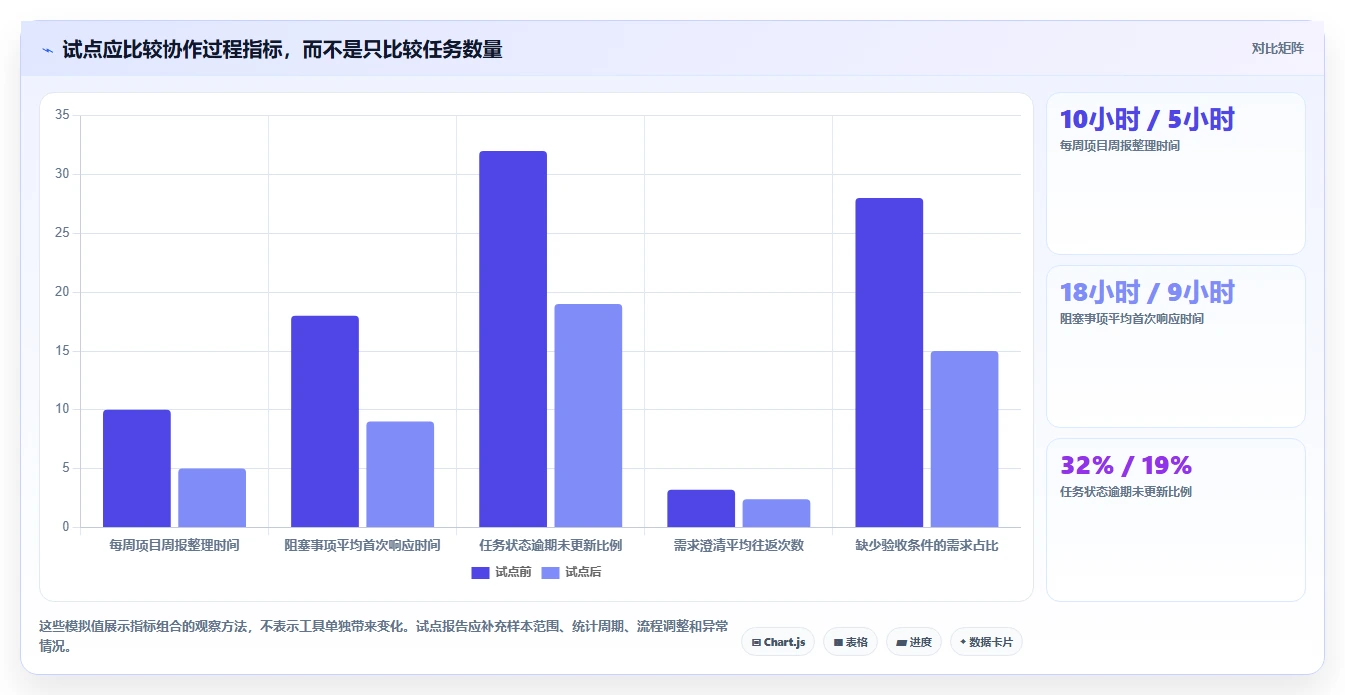This screenshot has height=695, width=1345.
Task: Click the 数据卡片 chip
Action: [x=986, y=642]
